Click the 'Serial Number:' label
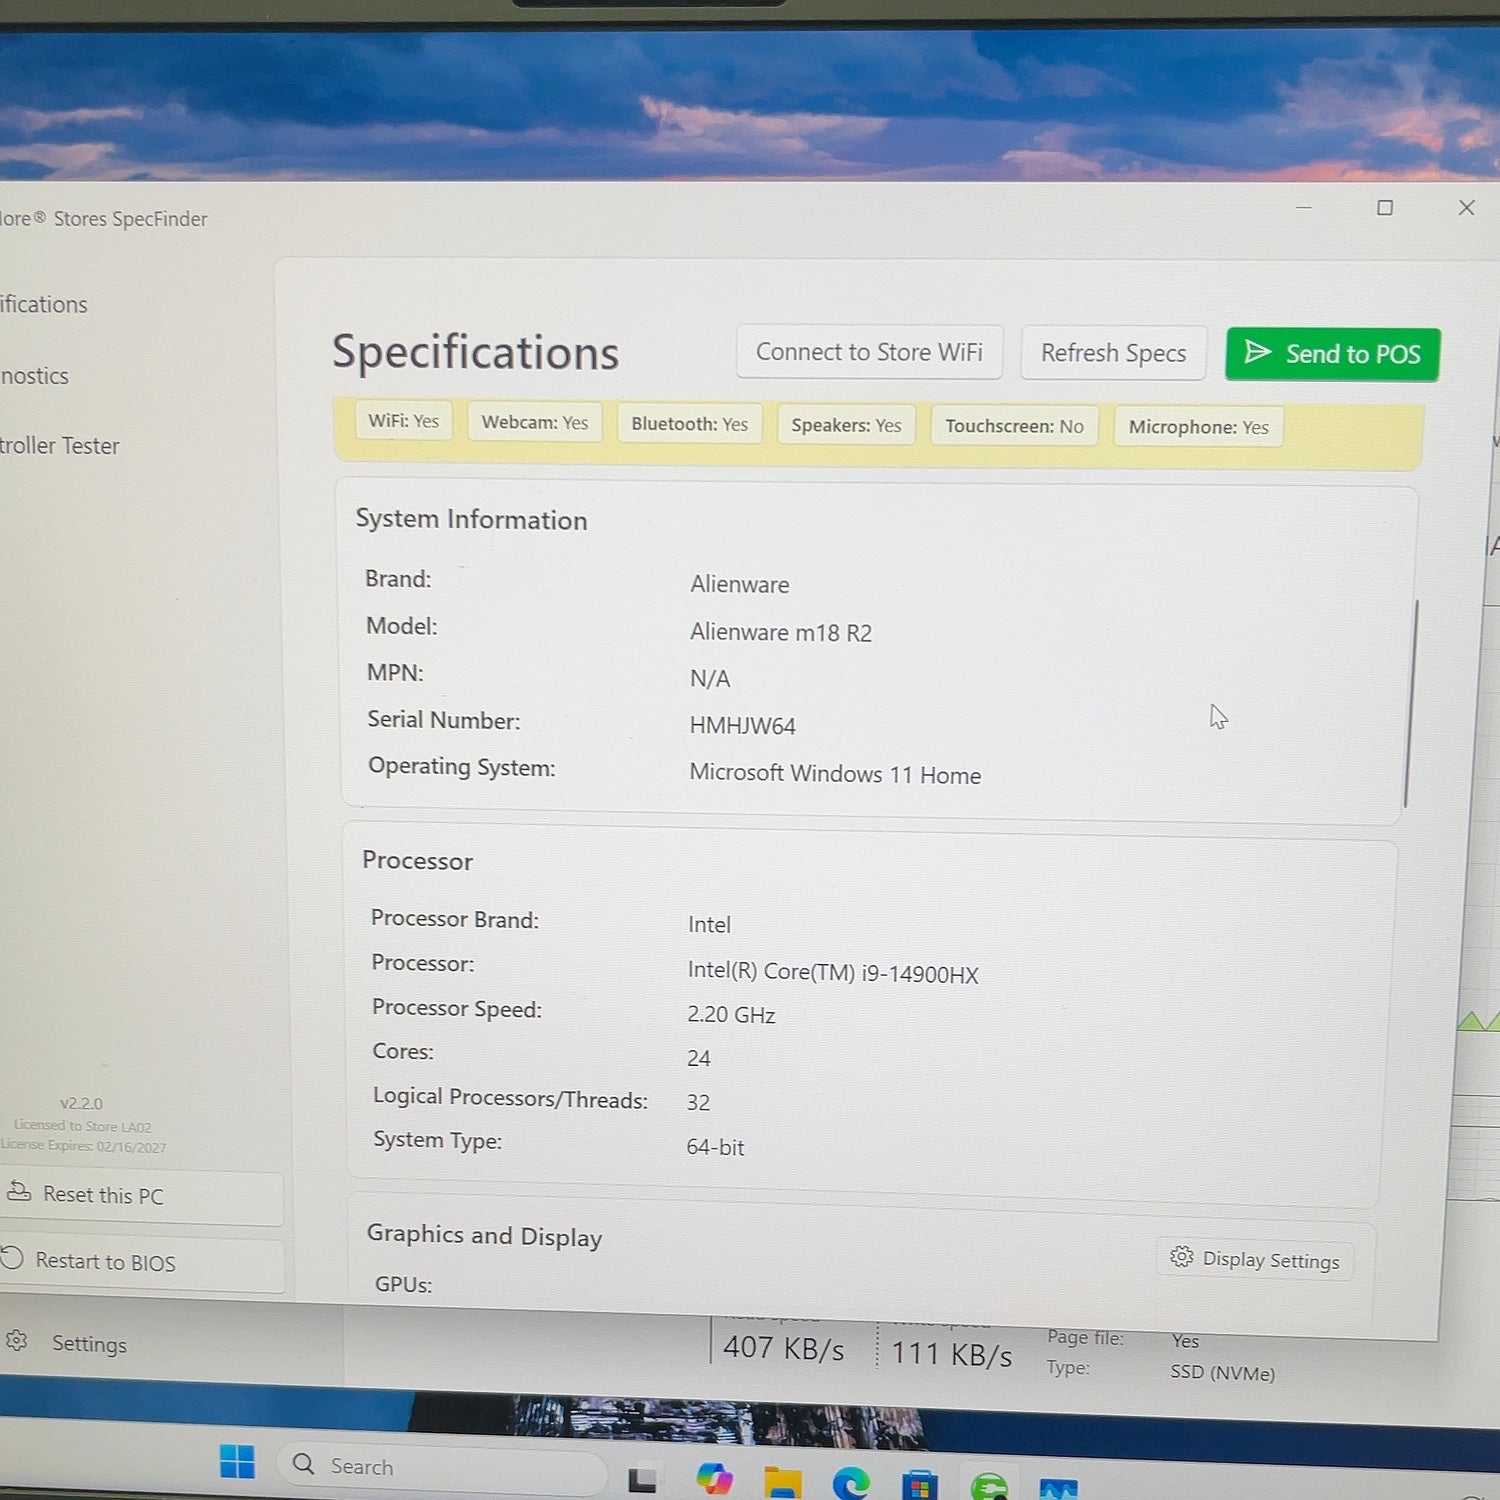The height and width of the screenshot is (1500, 1500). (443, 720)
